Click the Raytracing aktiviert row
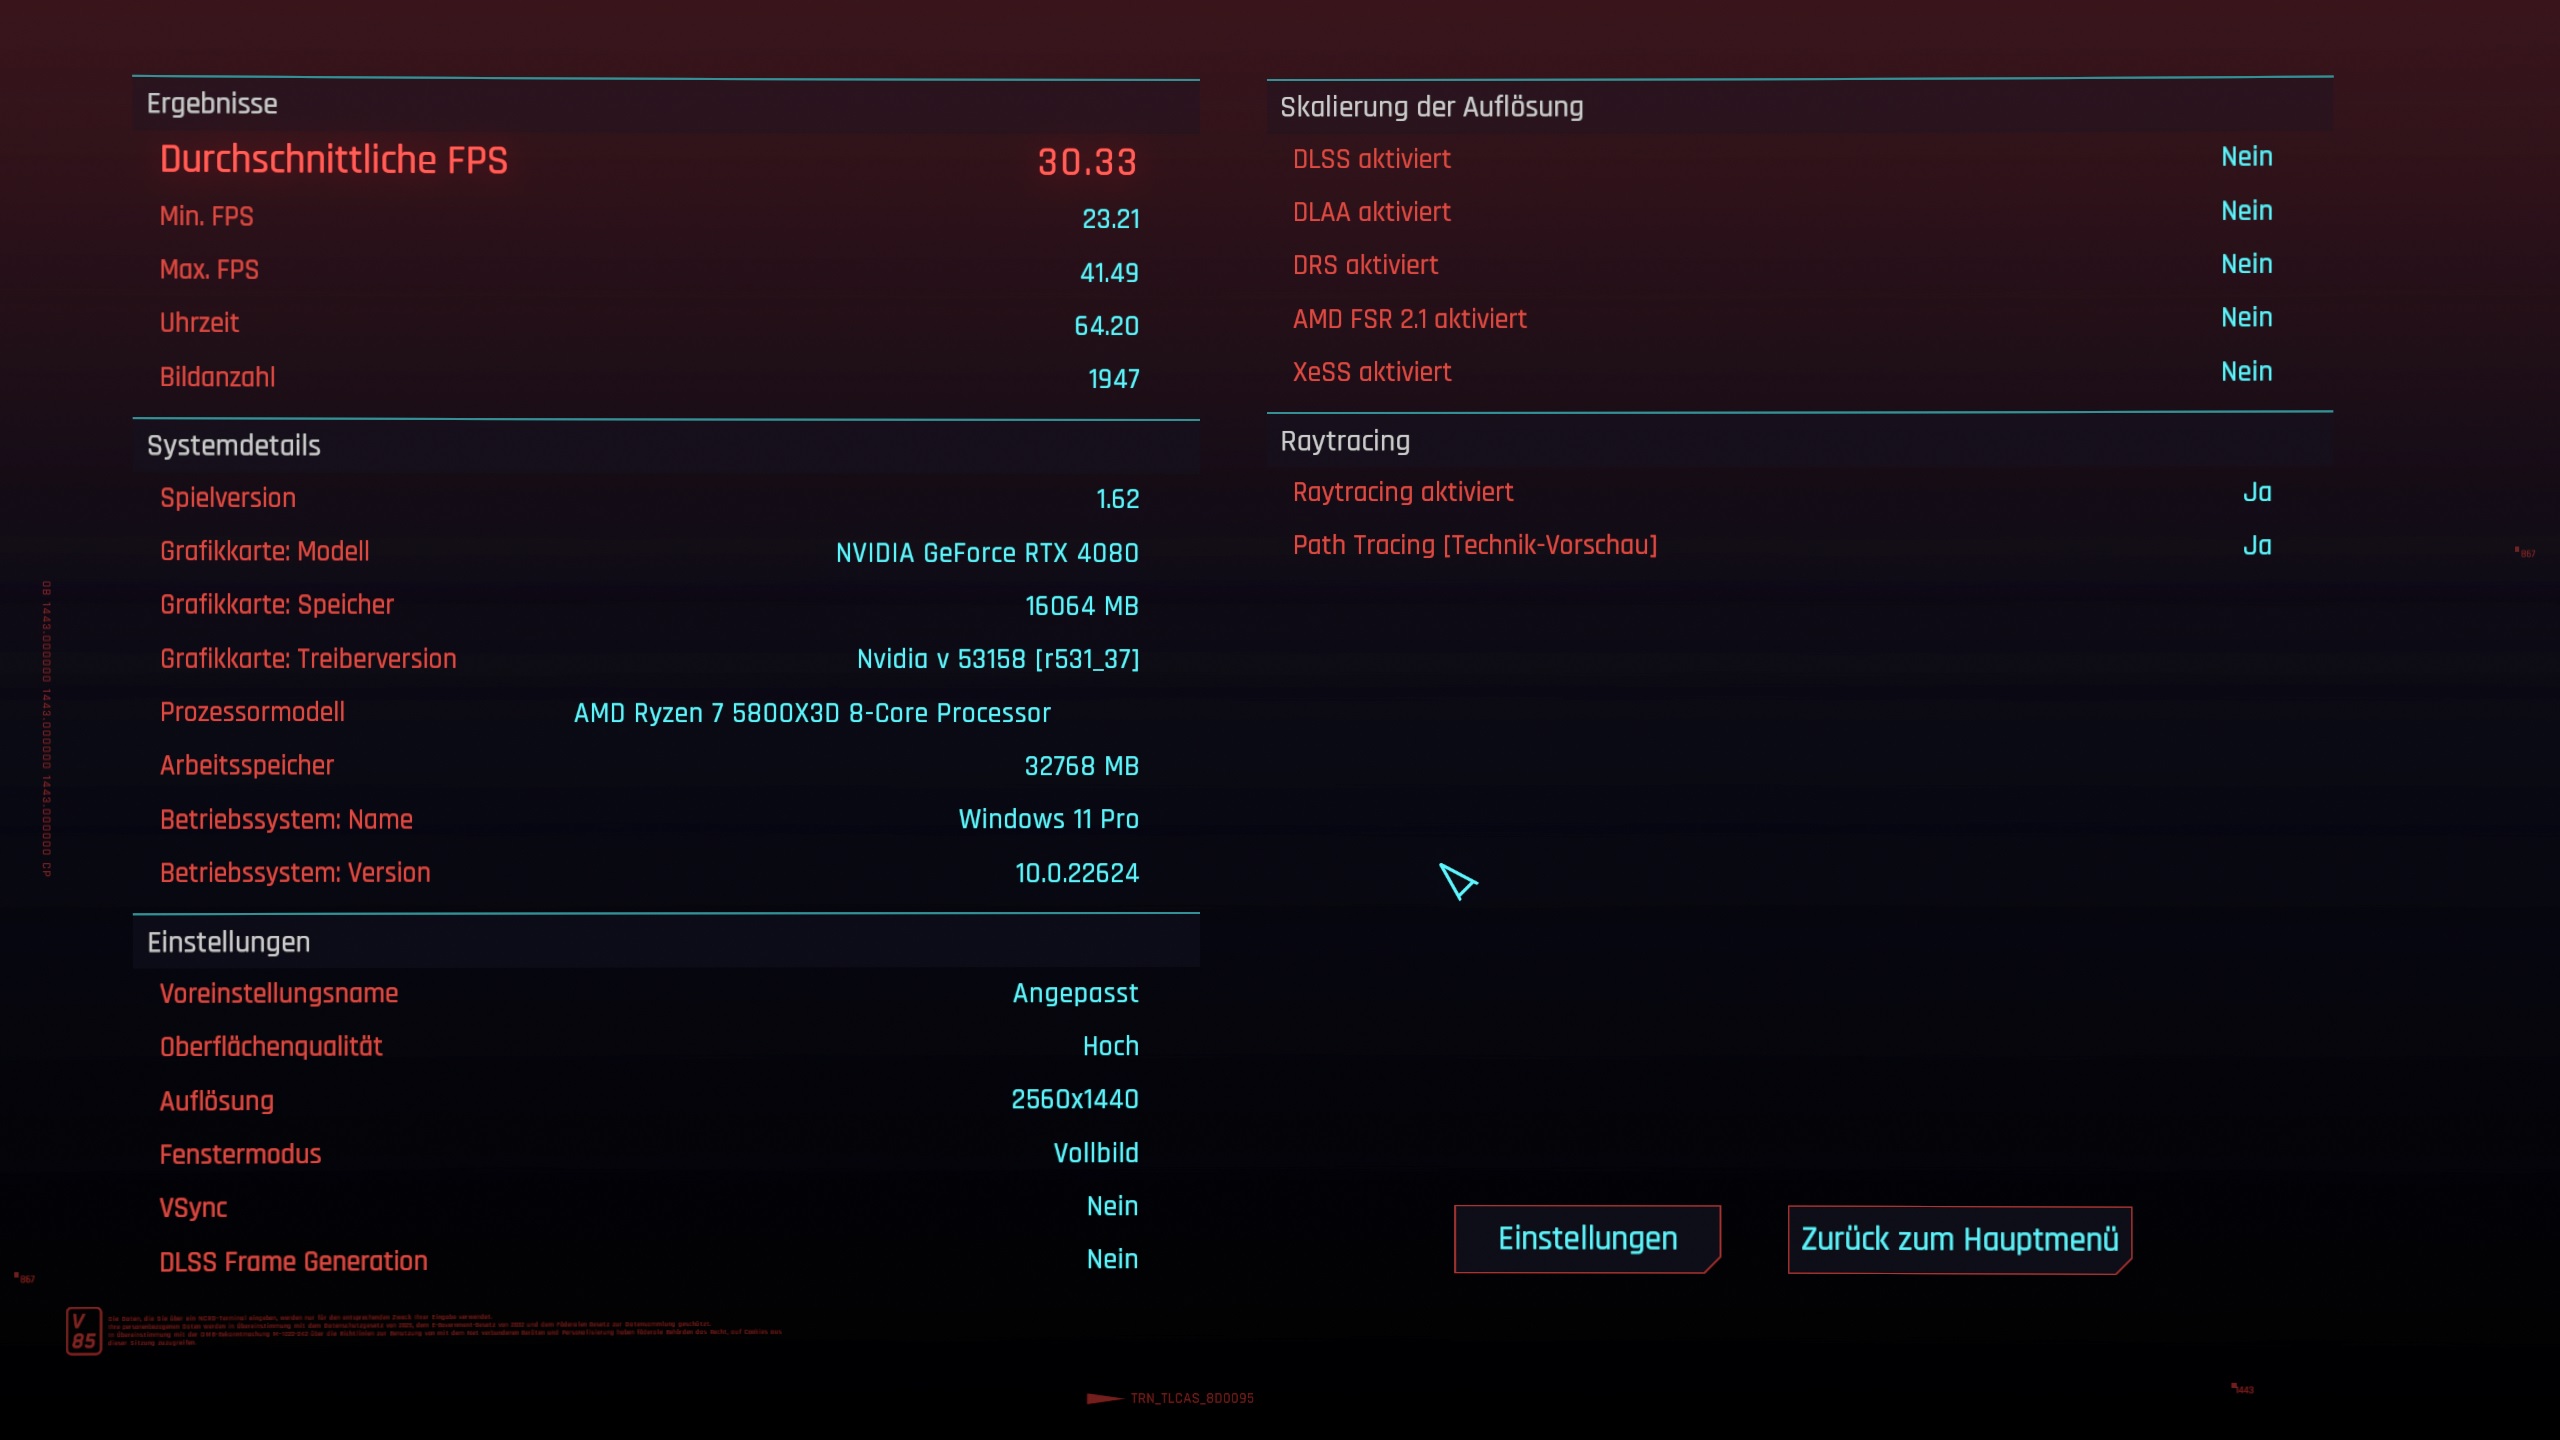Viewport: 2560px width, 1440px height. coord(1402,492)
